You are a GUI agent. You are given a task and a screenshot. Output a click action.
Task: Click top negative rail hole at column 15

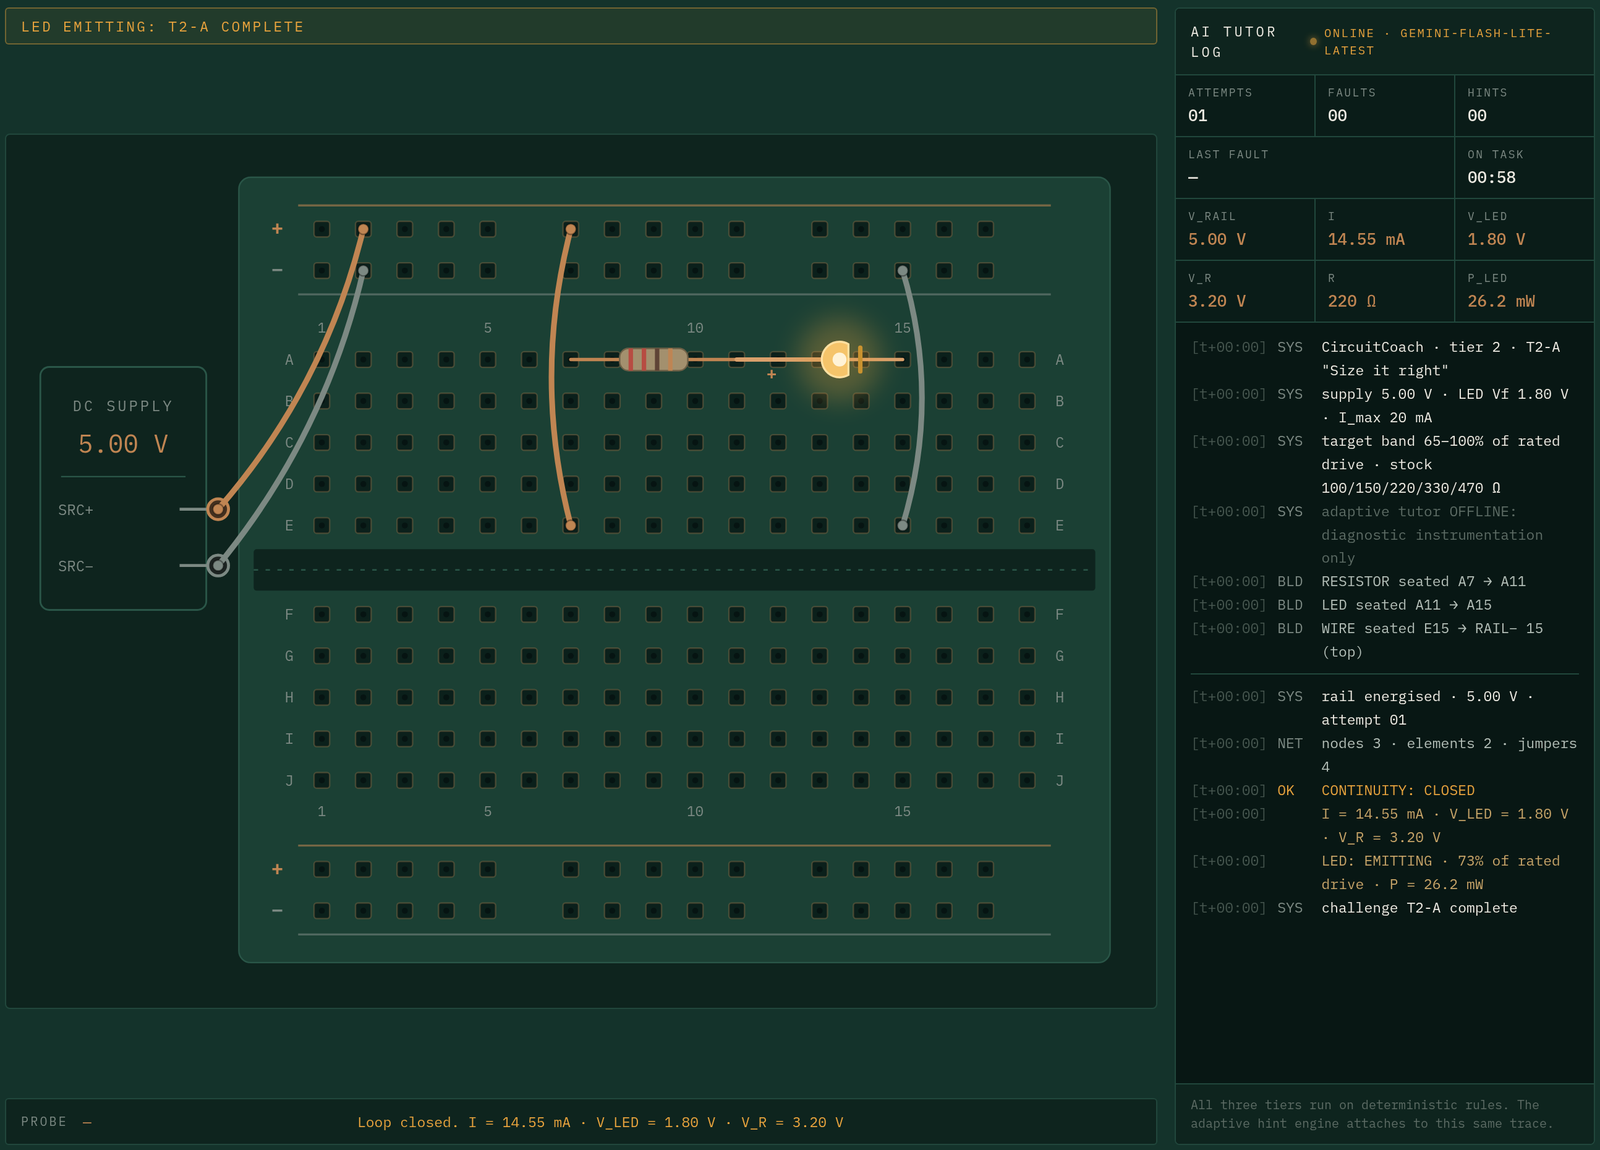[902, 270]
